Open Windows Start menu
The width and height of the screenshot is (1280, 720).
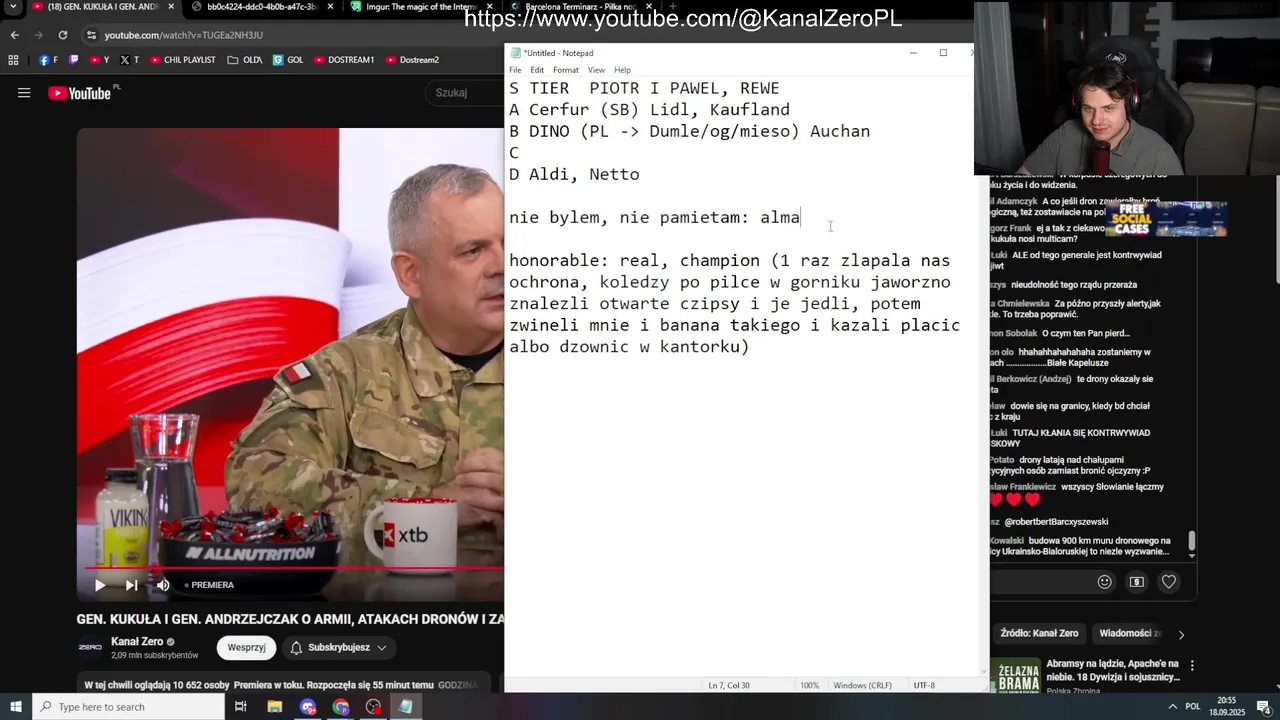click(15, 707)
